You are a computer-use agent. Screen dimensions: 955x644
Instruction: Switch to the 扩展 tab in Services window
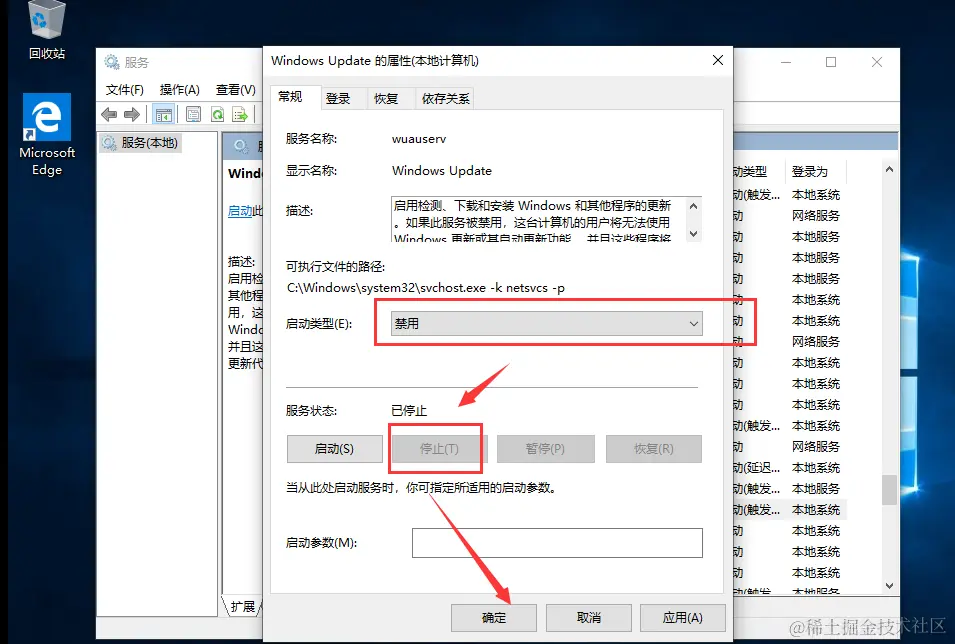coord(242,607)
